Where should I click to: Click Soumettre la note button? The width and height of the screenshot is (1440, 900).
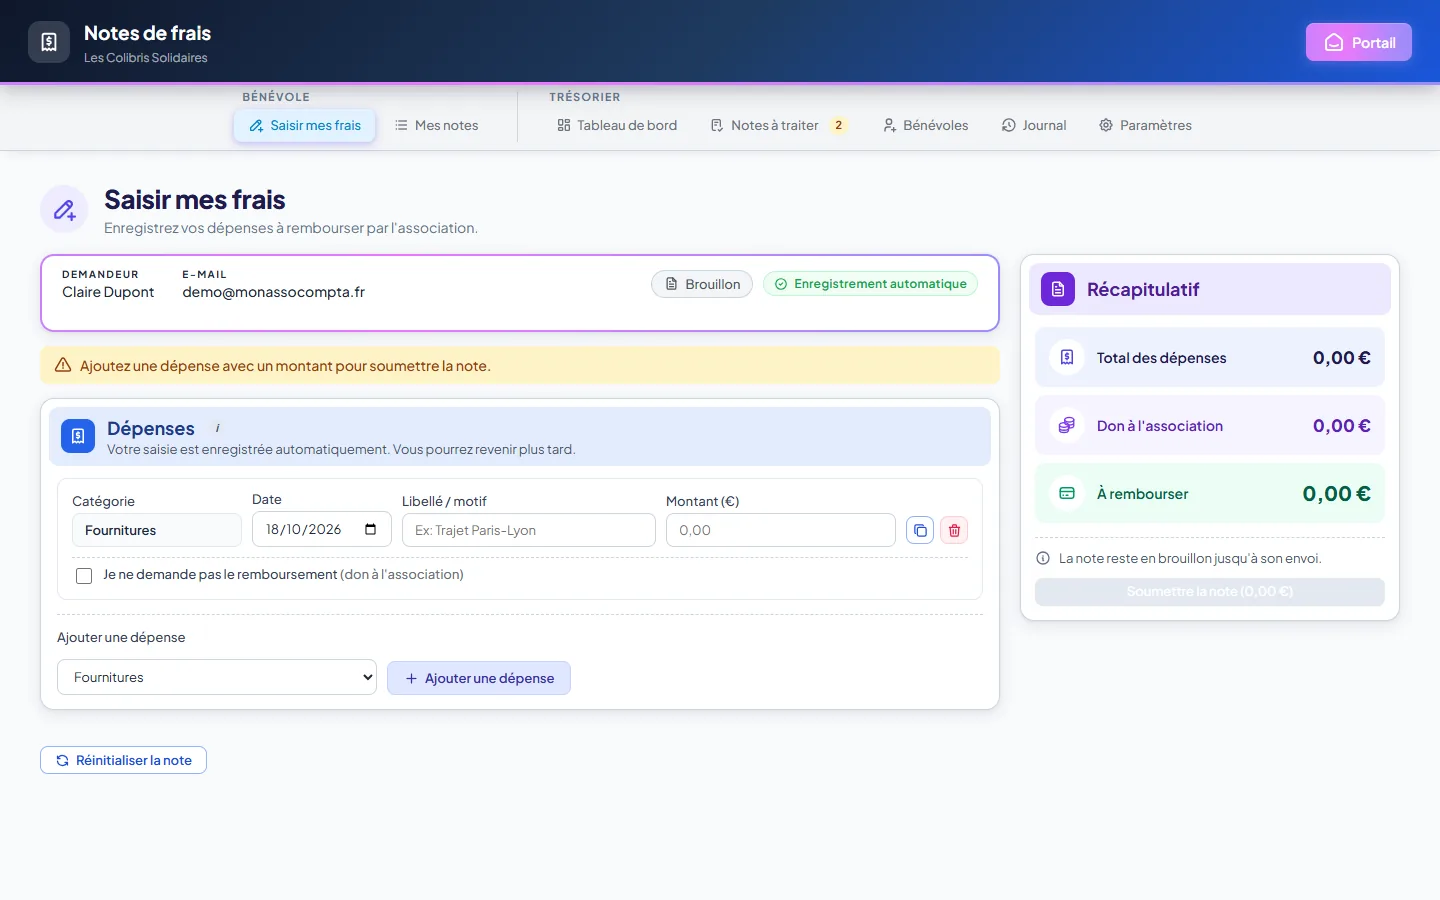[x=1210, y=591]
